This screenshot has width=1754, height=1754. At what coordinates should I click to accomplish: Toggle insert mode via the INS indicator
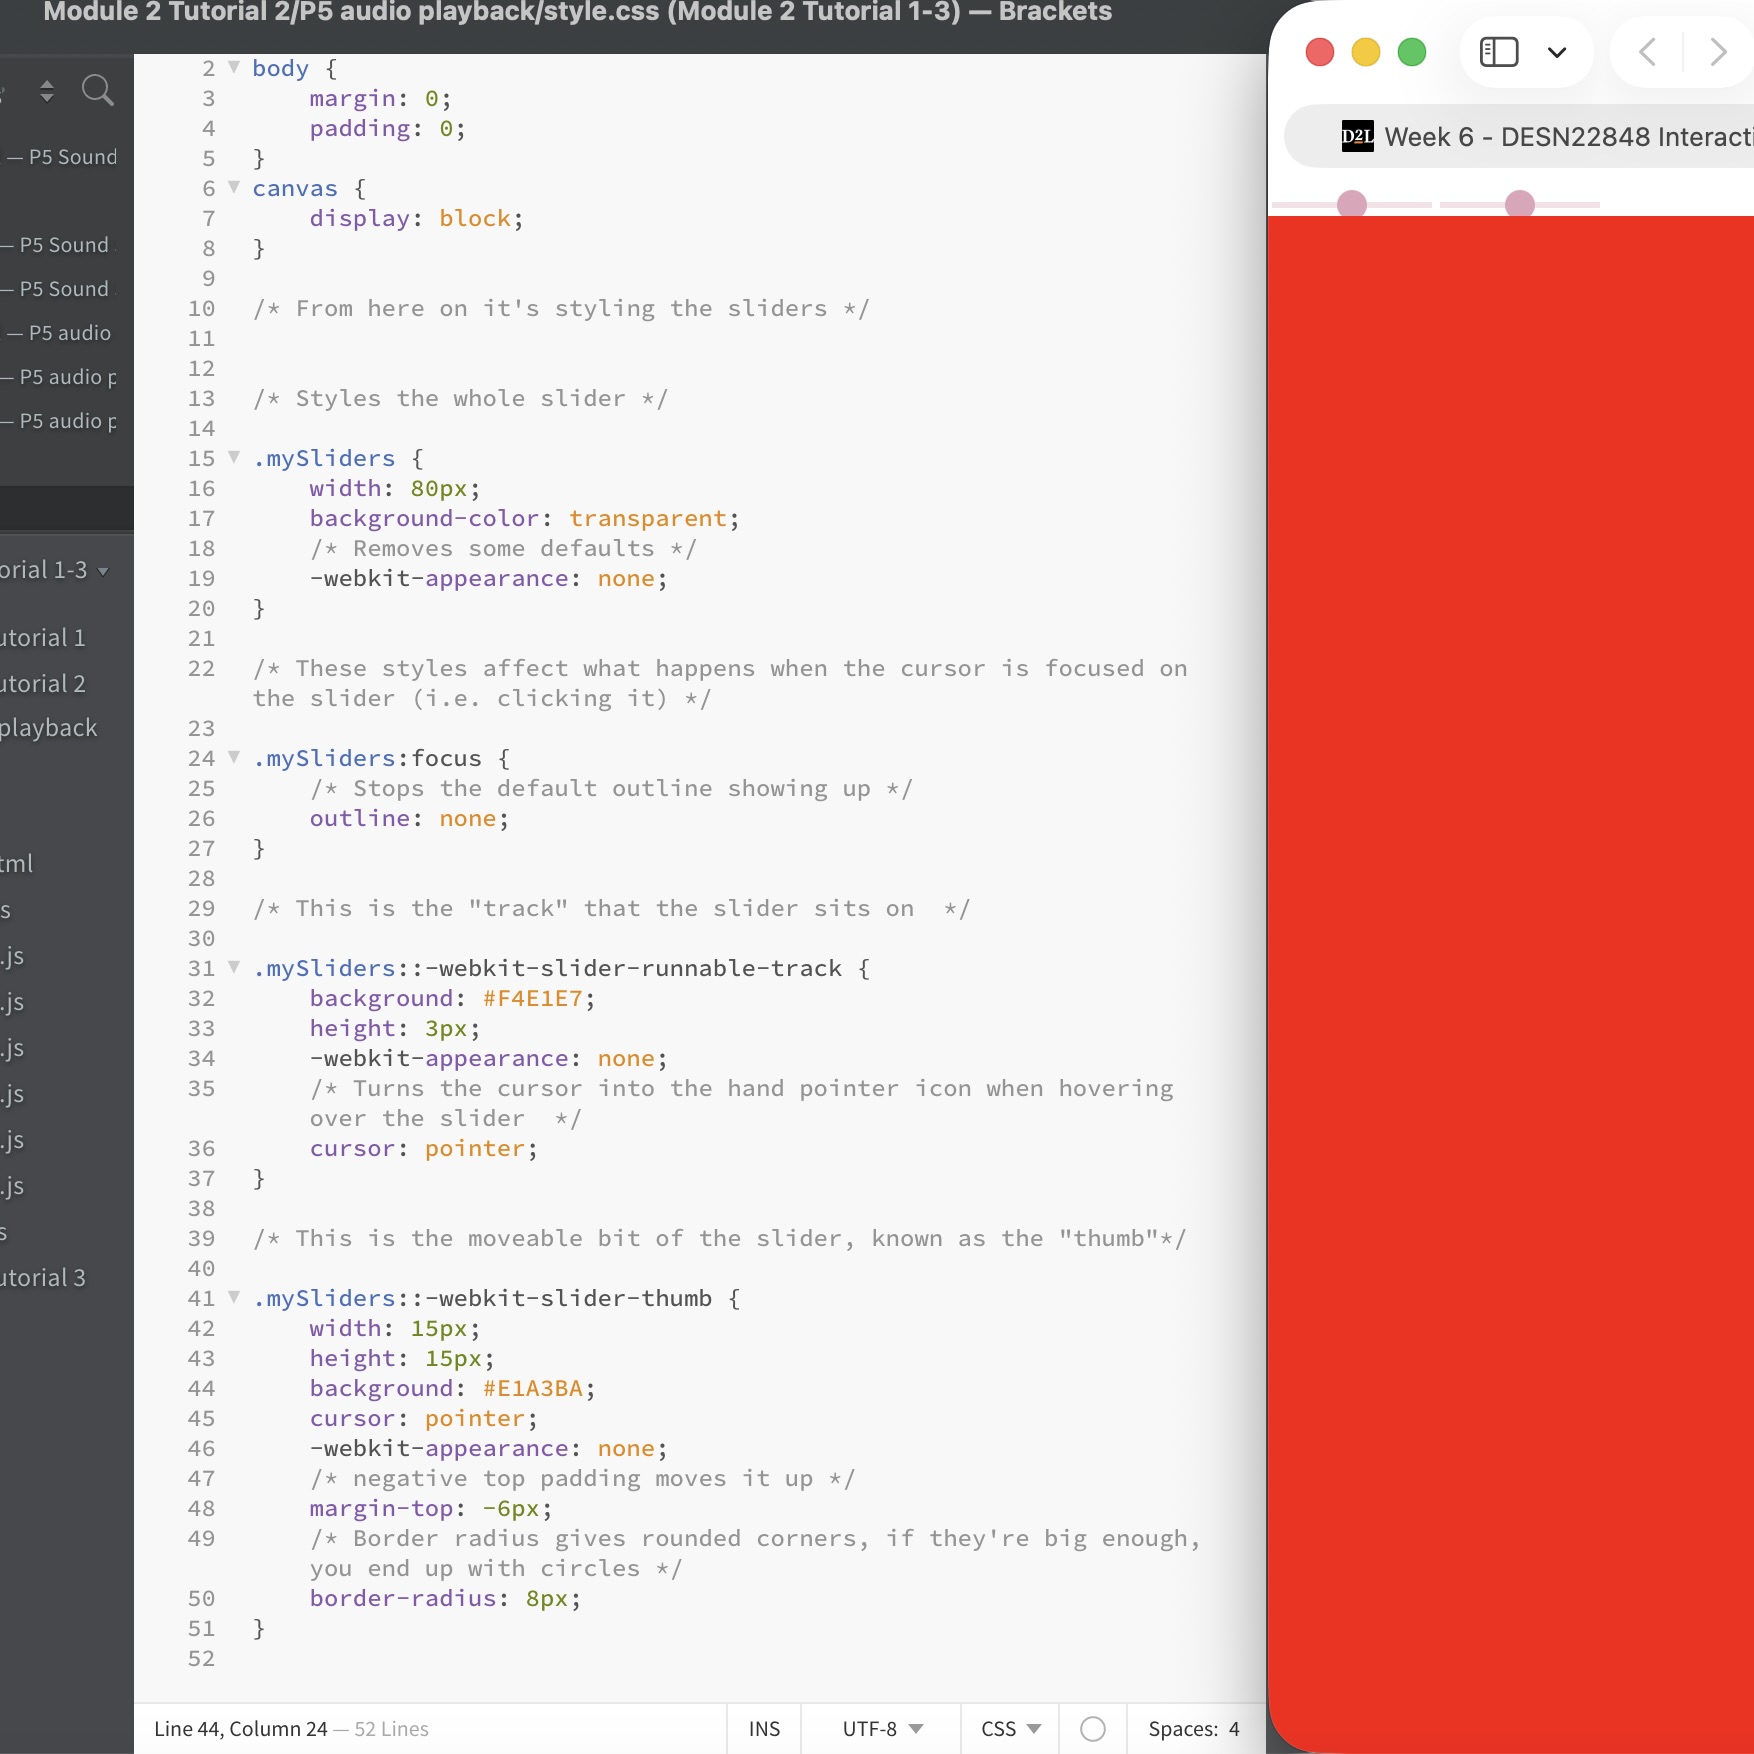click(x=763, y=1729)
